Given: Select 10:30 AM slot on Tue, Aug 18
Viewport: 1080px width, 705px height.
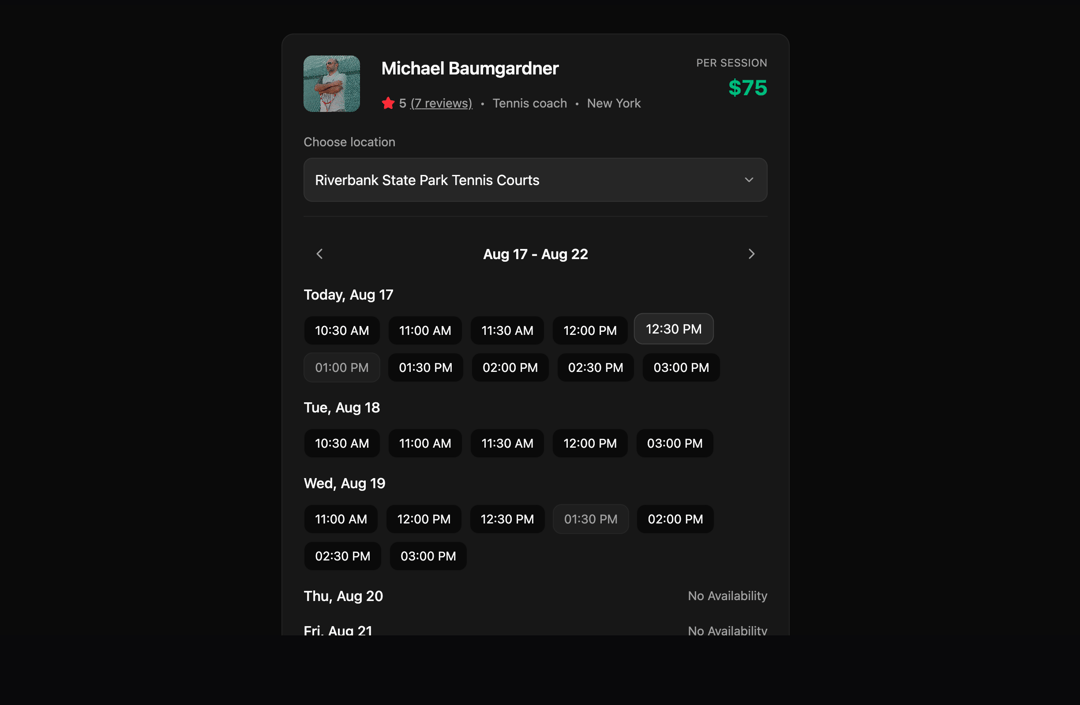Looking at the screenshot, I should [342, 443].
